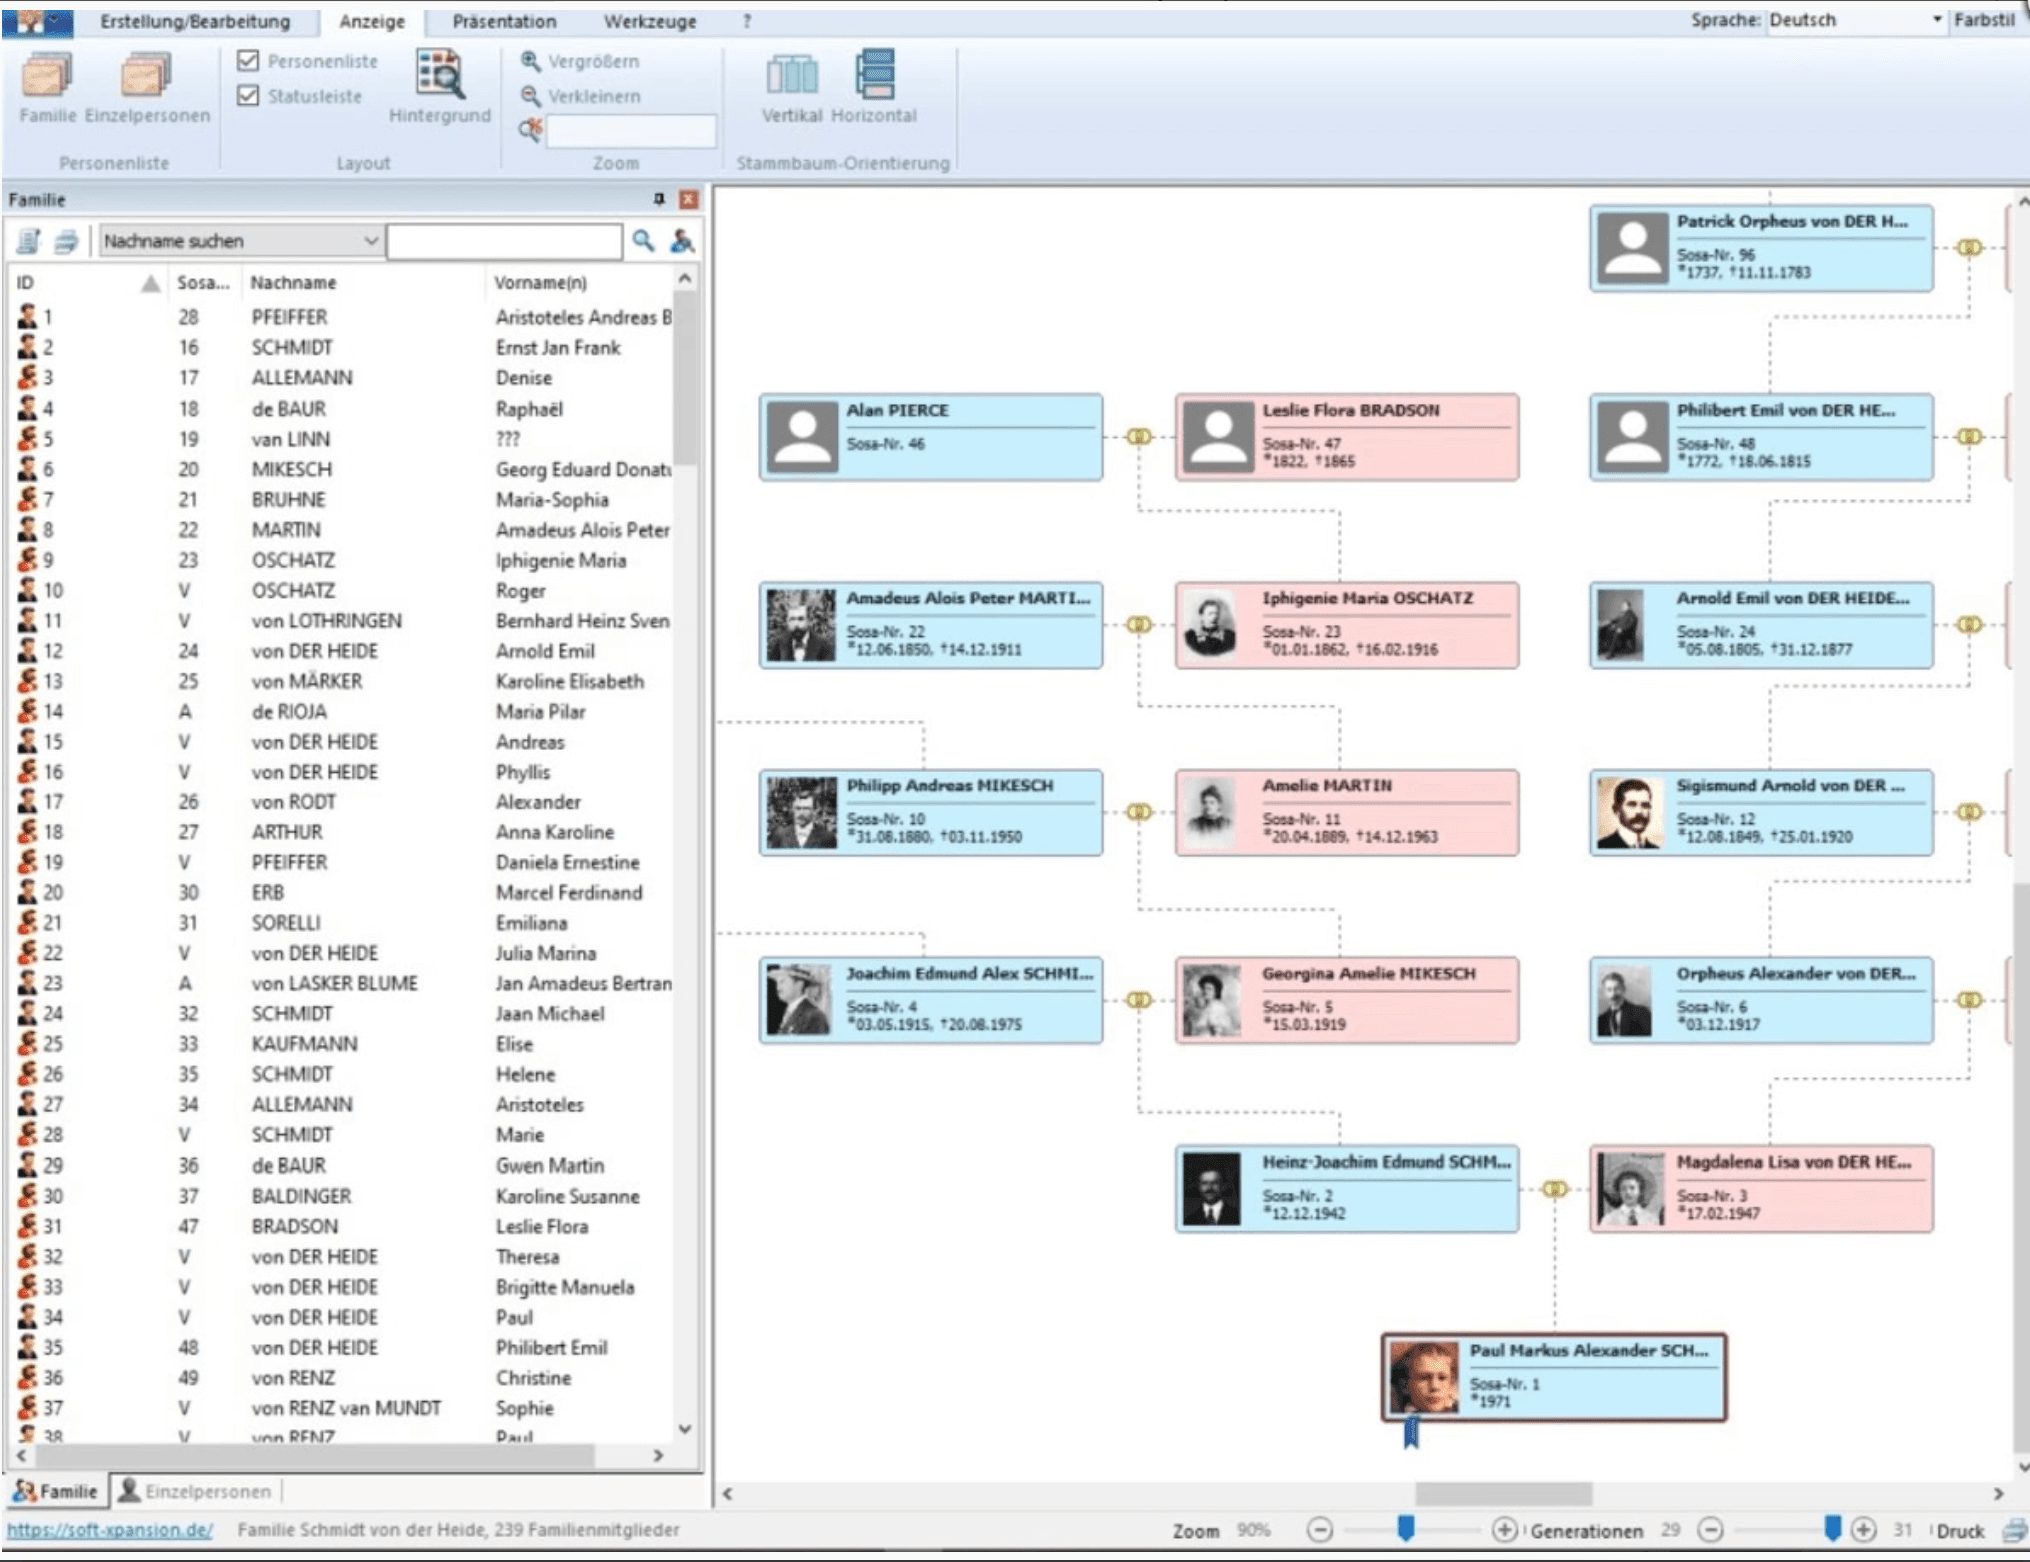
Task: Toggle the Statusleiste checkbox
Action: 249,96
